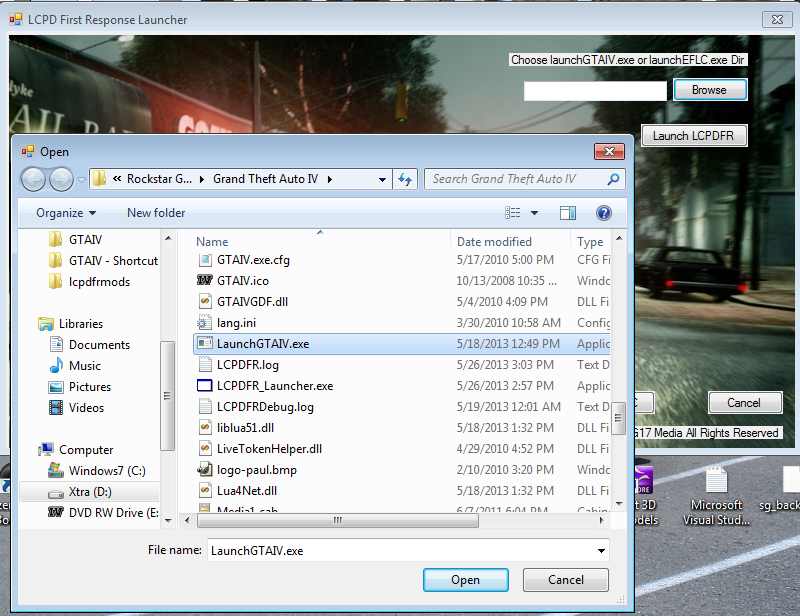
Task: Click the help question mark icon
Action: pos(603,213)
